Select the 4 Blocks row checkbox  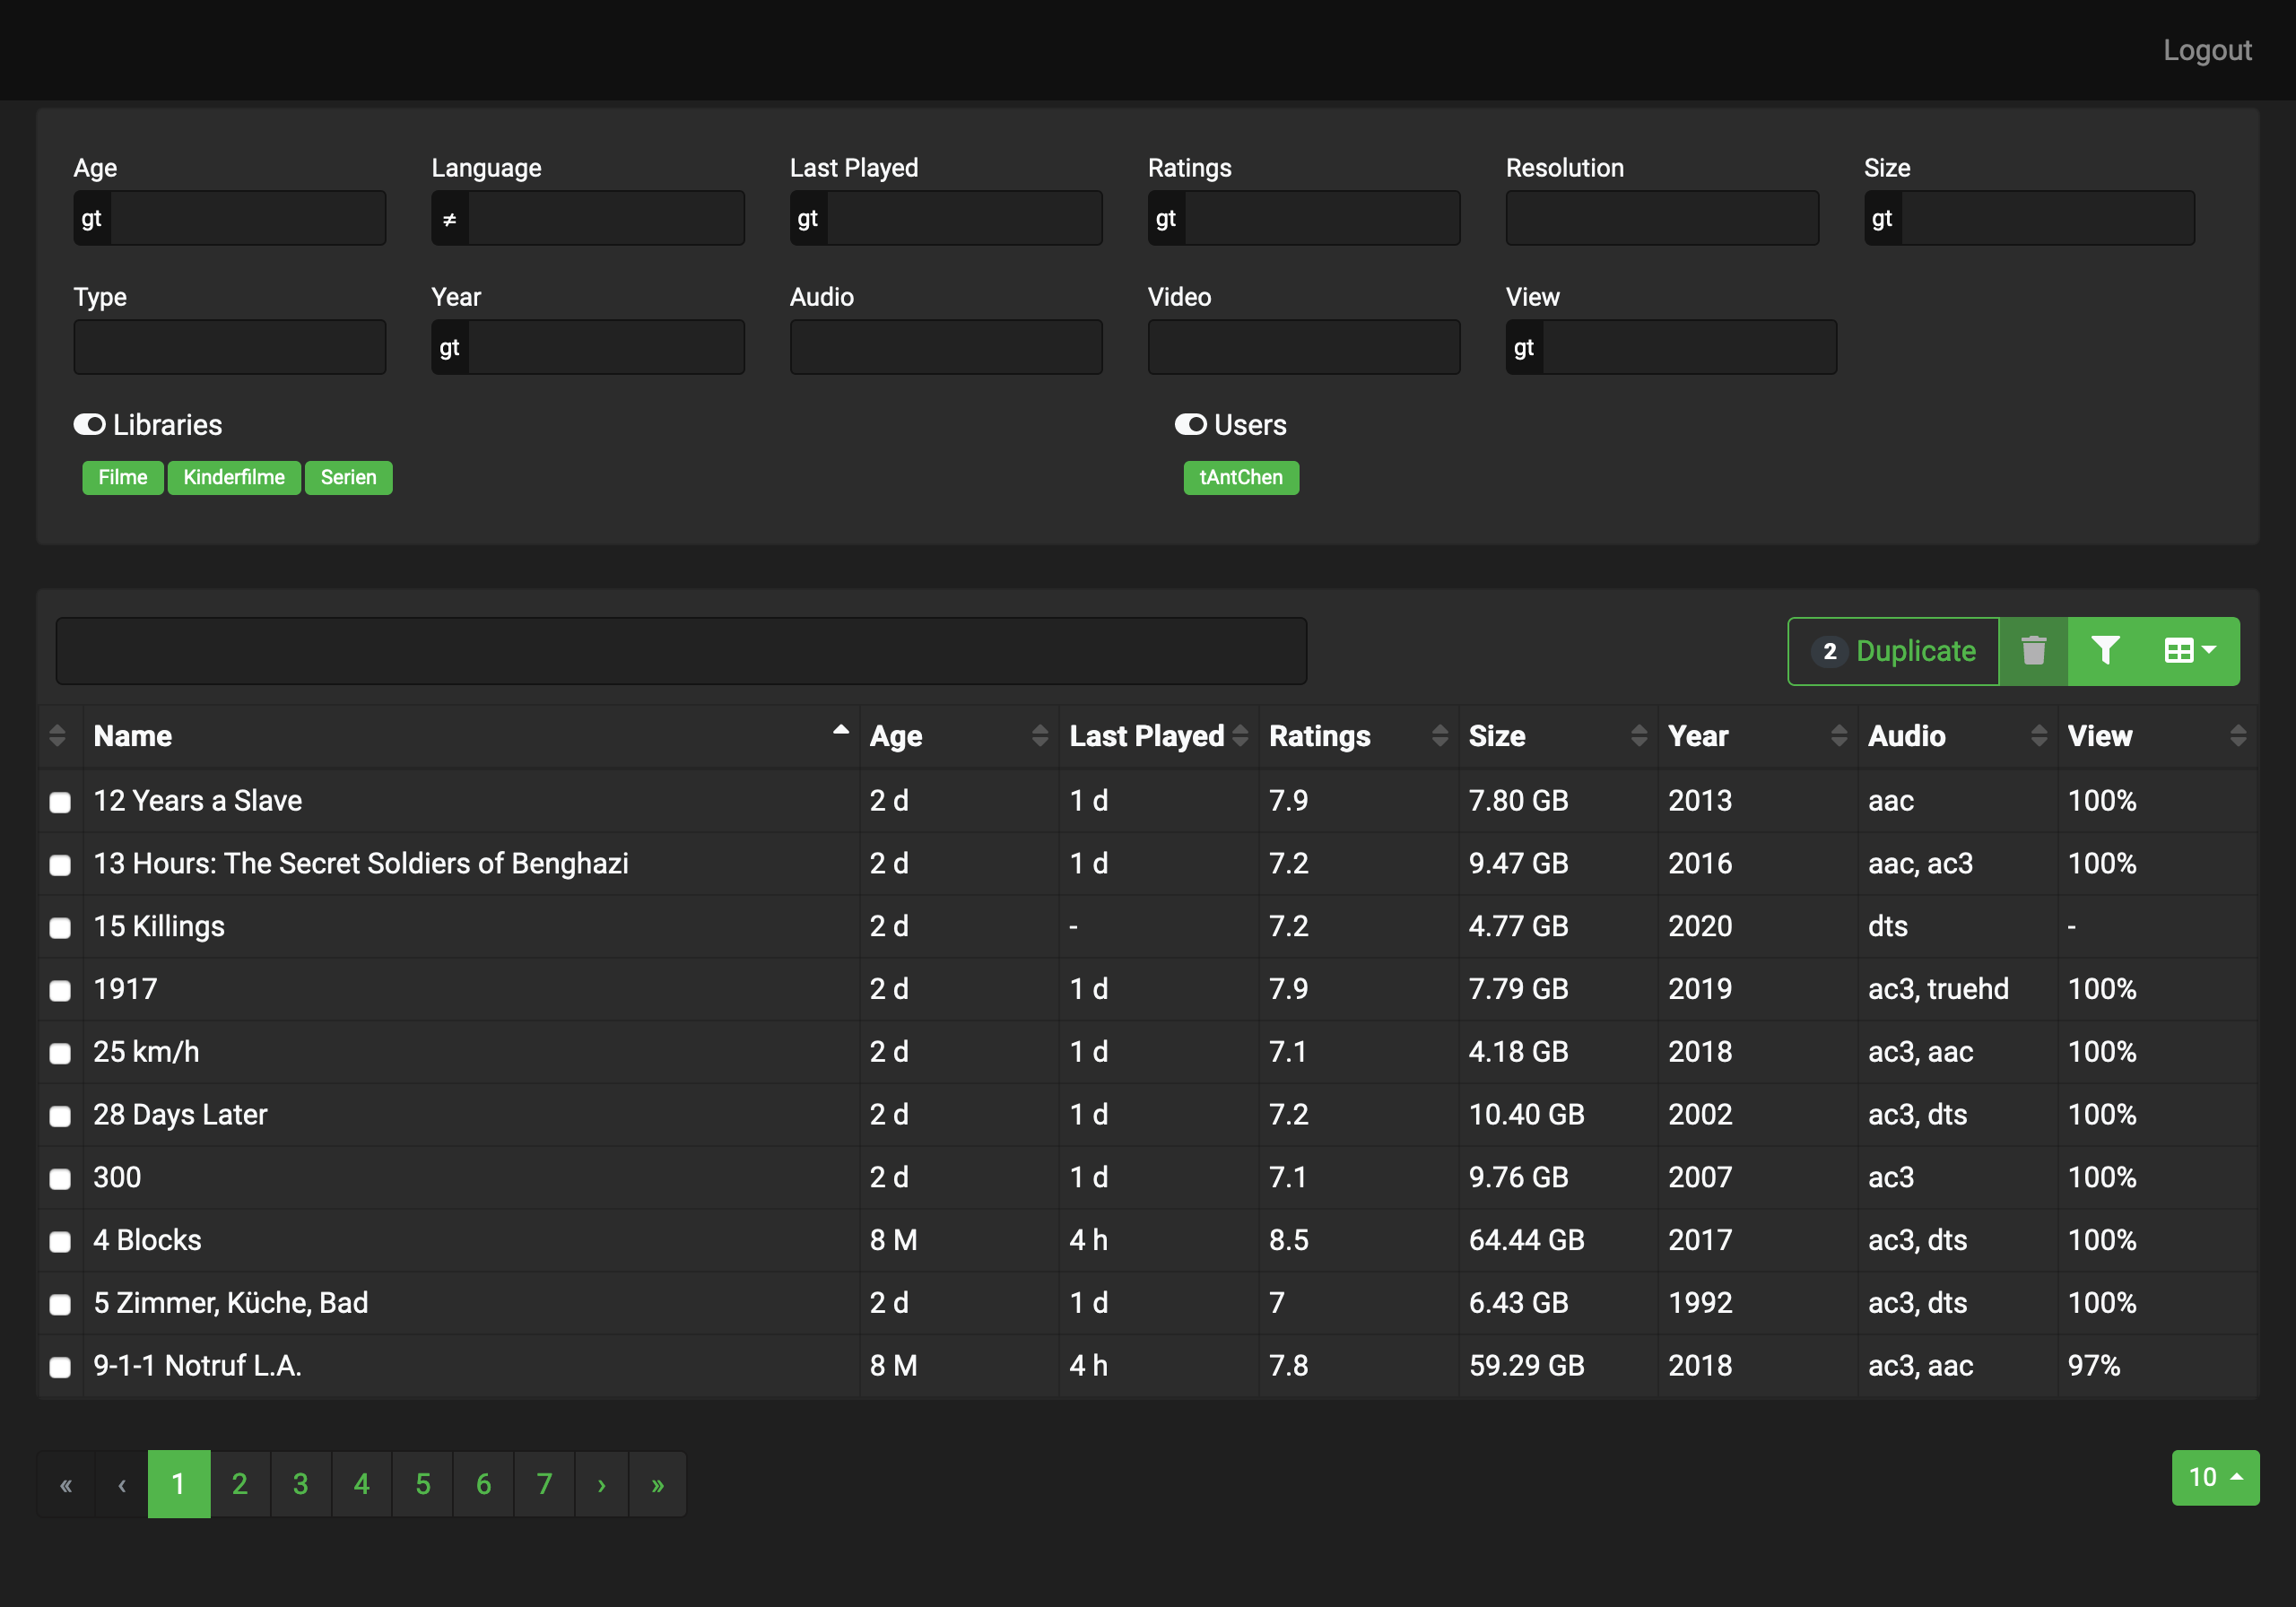point(60,1241)
